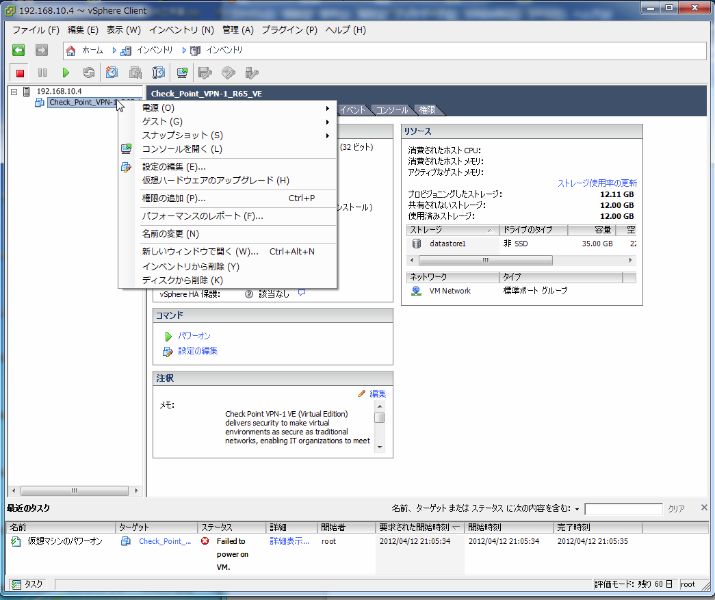Open the Edit menu
Screen dimensions: 715x600
pyautogui.click(x=83, y=30)
